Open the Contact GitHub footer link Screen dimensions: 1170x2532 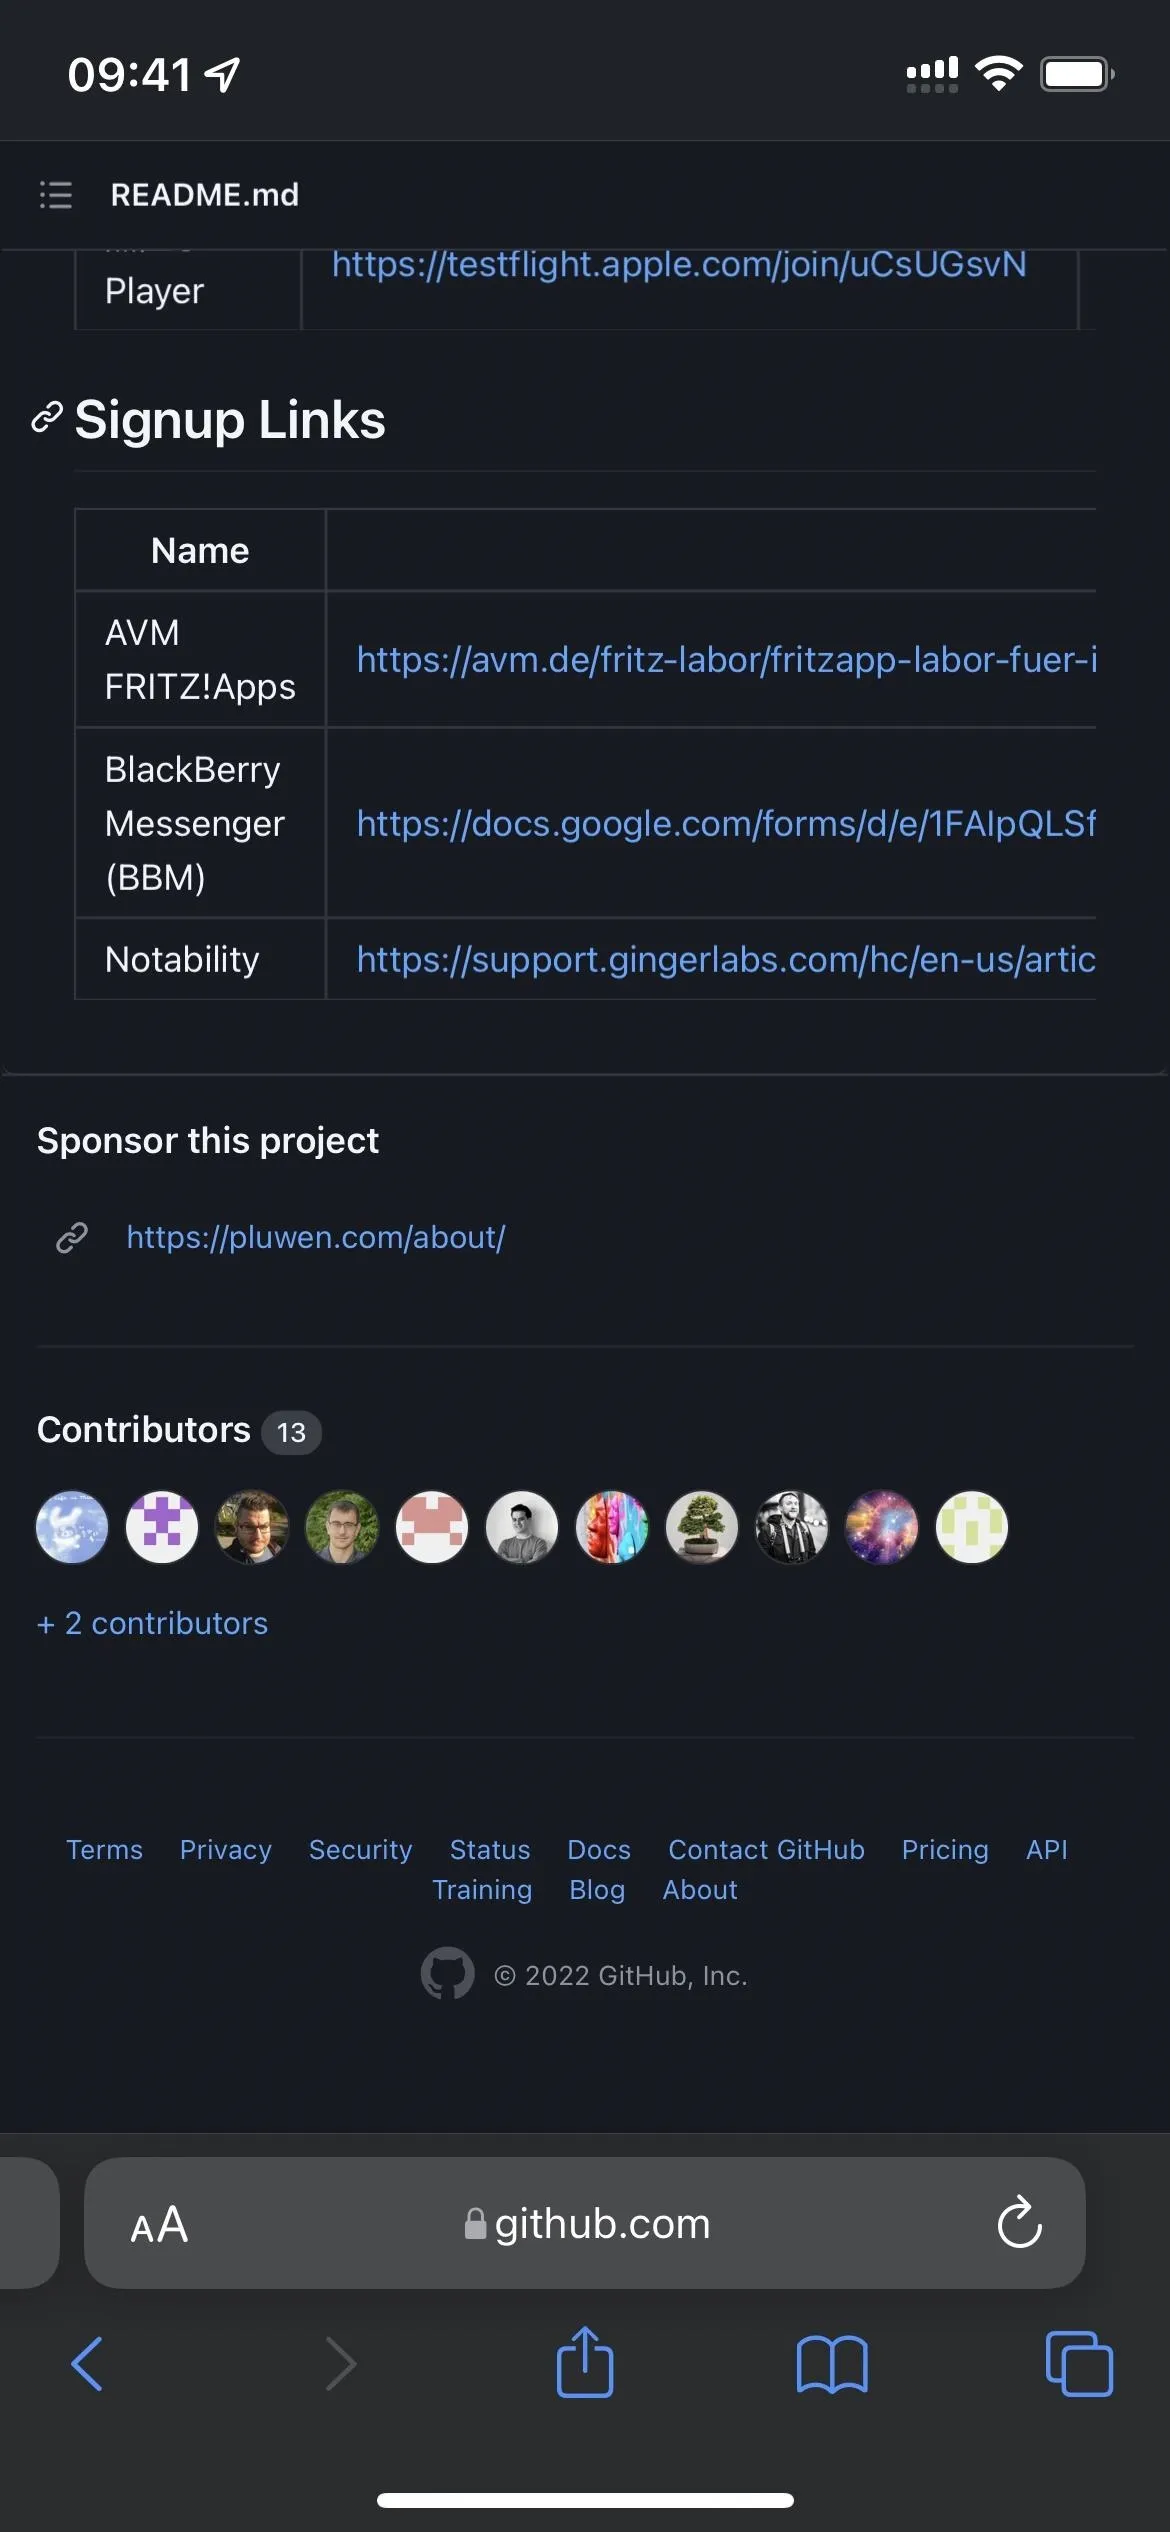[766, 1850]
